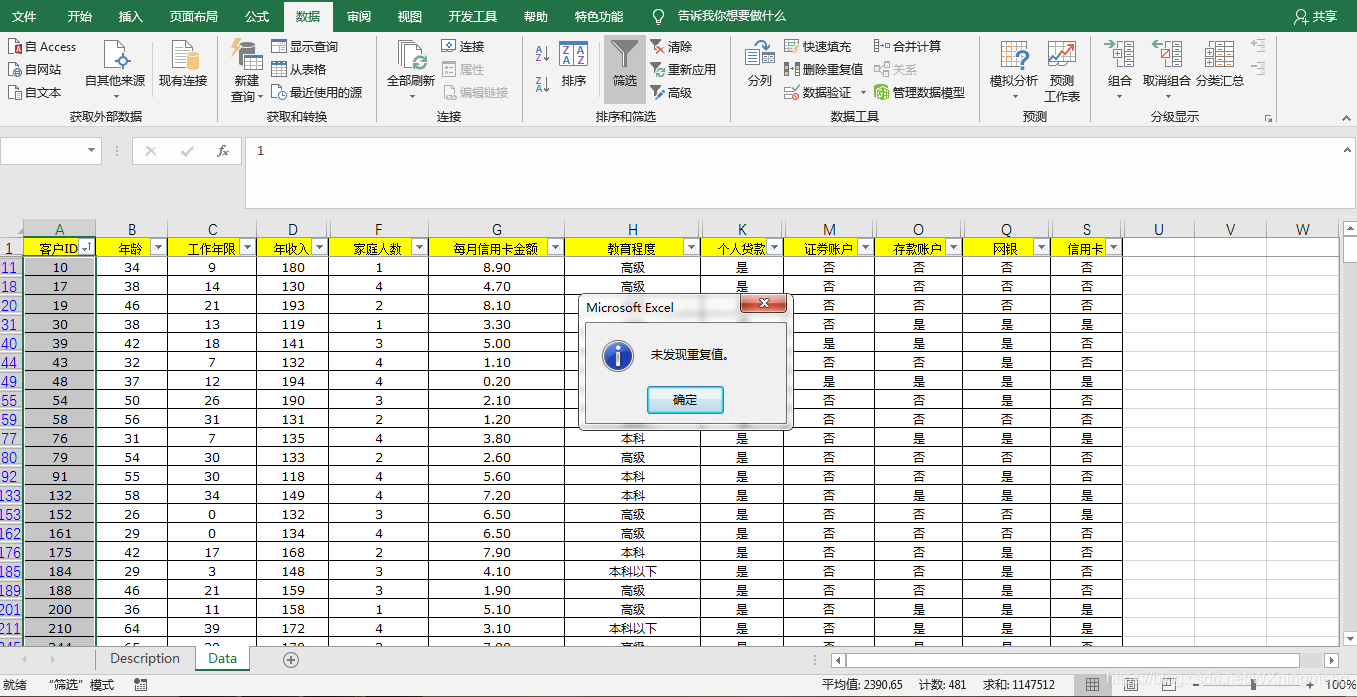Sort ascending A to Z
This screenshot has height=697, width=1357.
[542, 54]
